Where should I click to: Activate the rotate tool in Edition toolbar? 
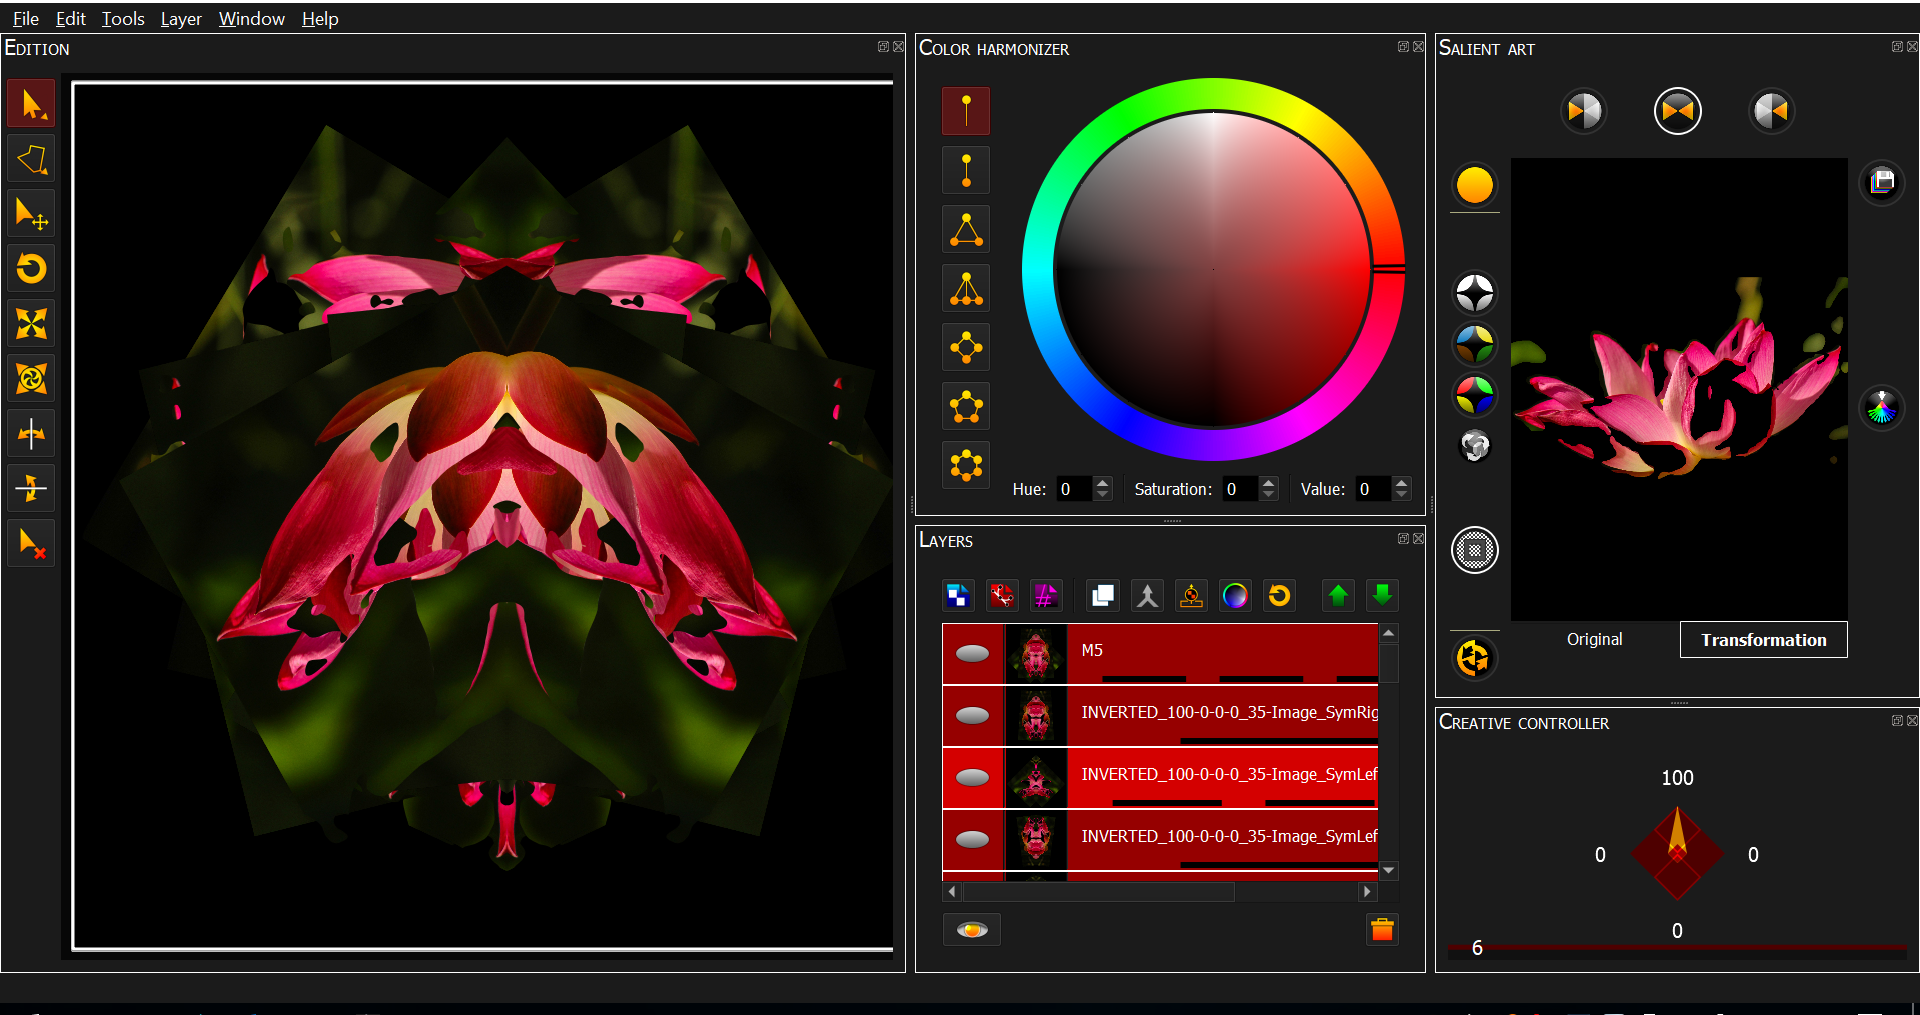[x=31, y=268]
